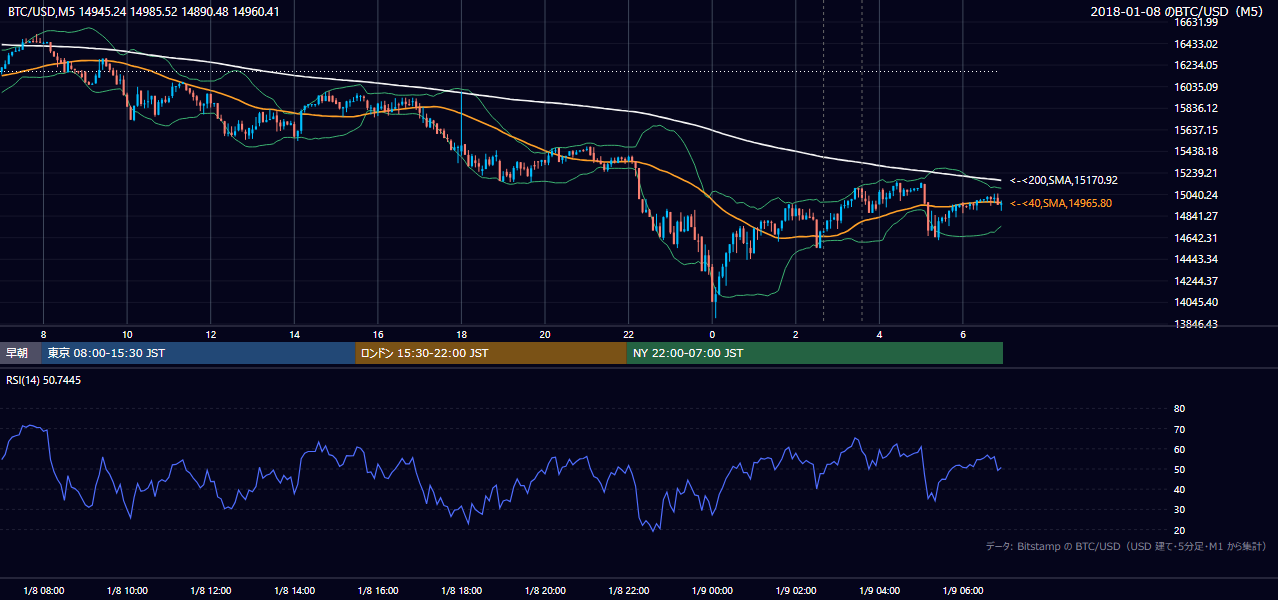Click the 1/8 20:00 time label

click(545, 590)
